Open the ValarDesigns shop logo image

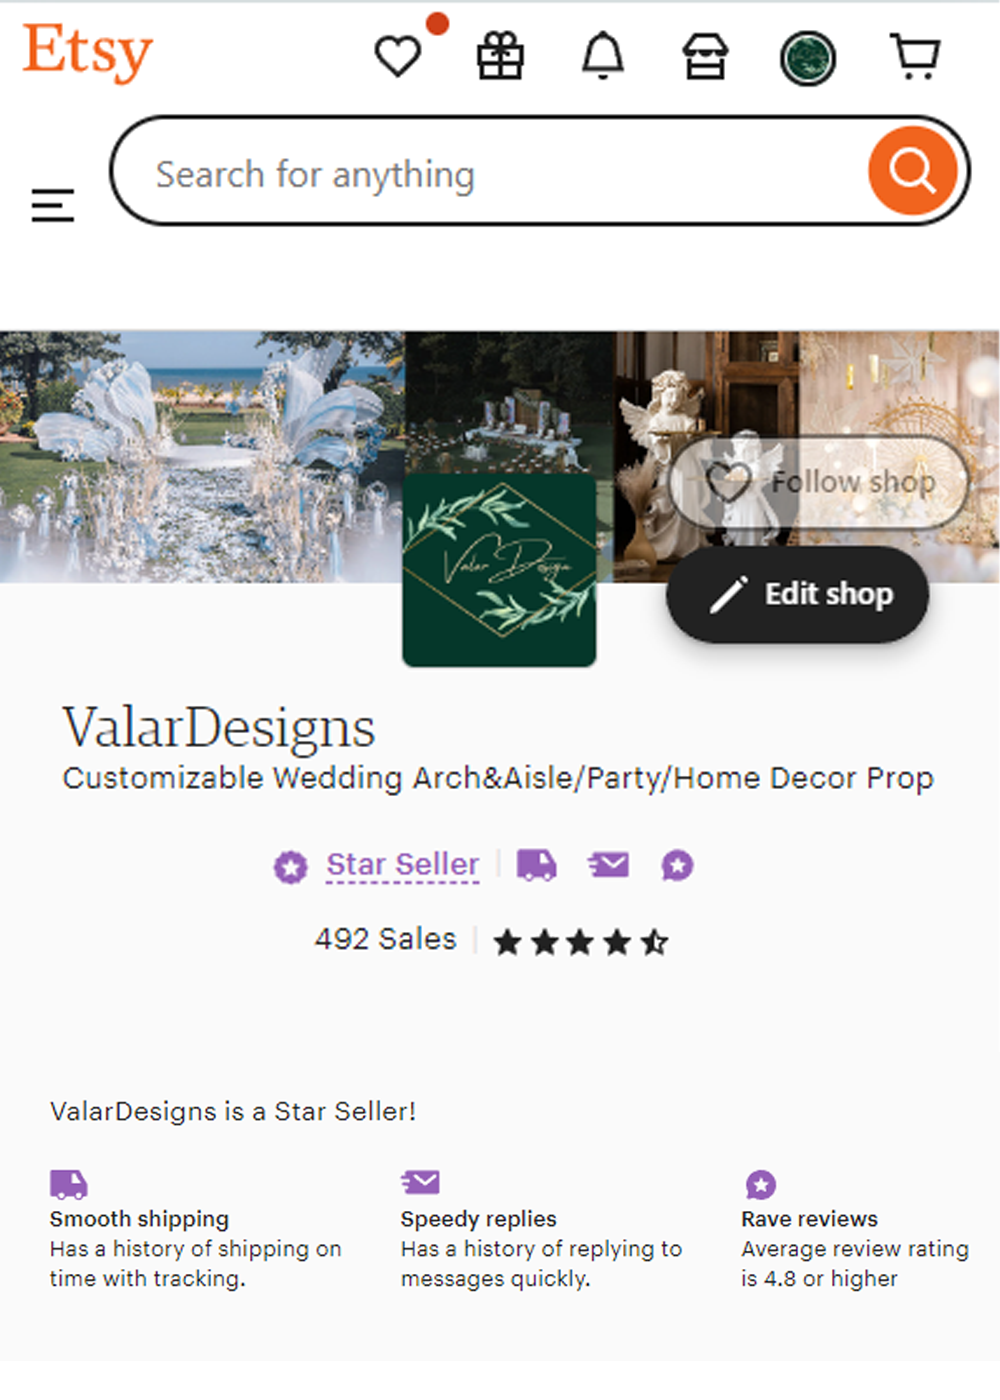[x=499, y=570]
